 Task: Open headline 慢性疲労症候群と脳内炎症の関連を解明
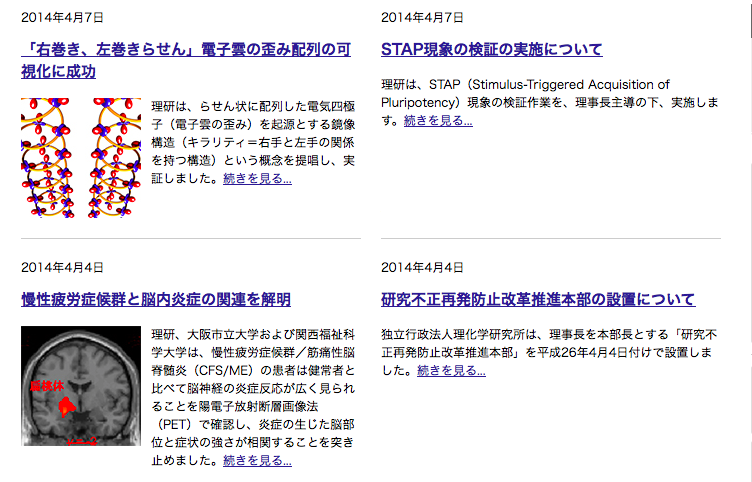pos(156,300)
